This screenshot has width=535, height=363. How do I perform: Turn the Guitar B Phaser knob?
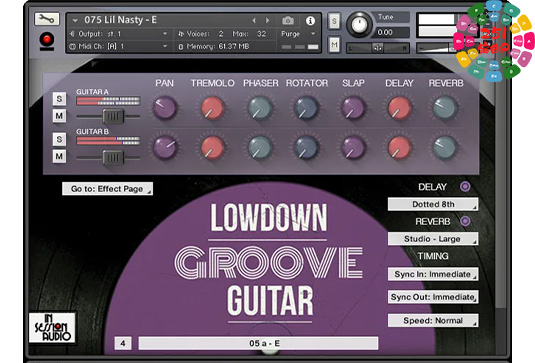260,147
